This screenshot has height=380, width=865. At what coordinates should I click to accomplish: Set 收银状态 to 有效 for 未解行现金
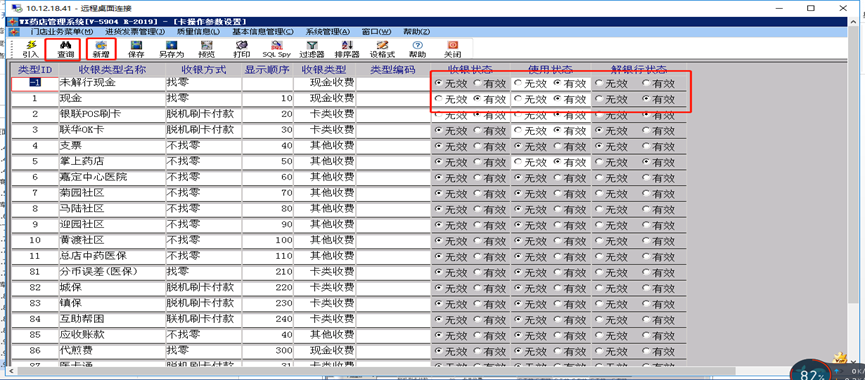coord(478,84)
